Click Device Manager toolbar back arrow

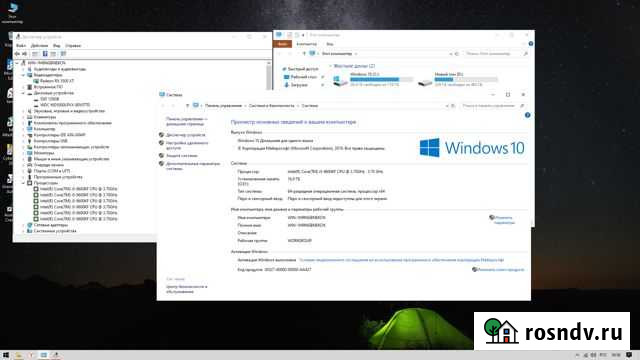pos(17,54)
